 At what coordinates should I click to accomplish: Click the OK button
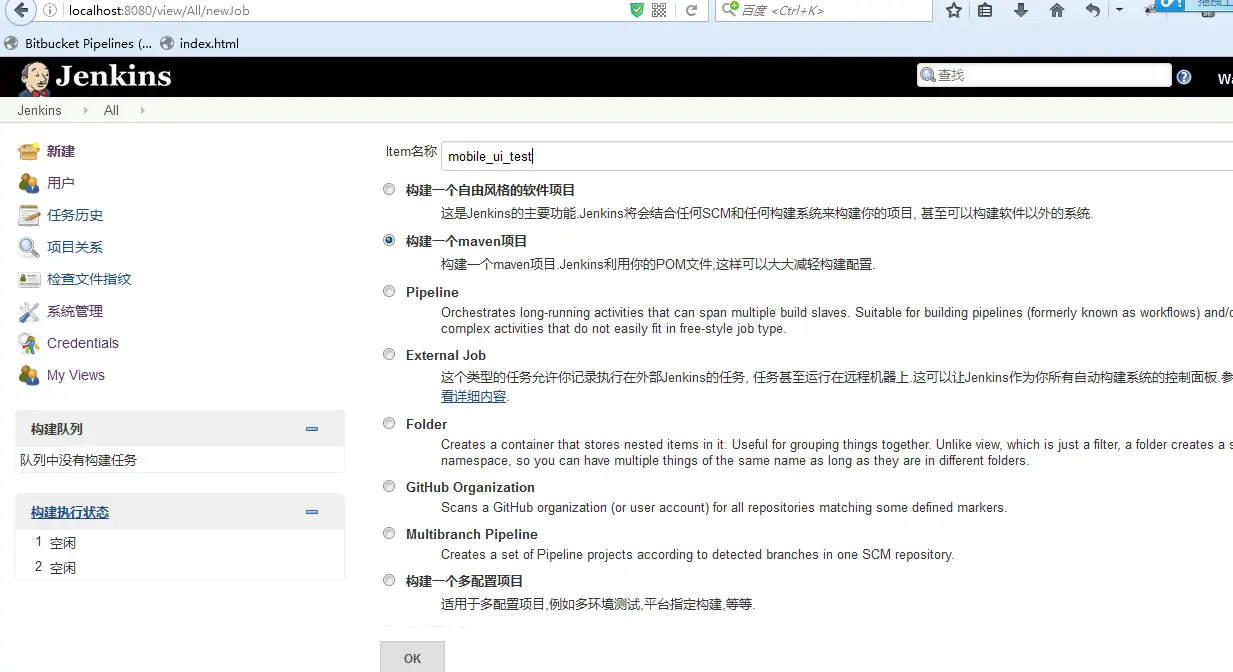click(412, 658)
